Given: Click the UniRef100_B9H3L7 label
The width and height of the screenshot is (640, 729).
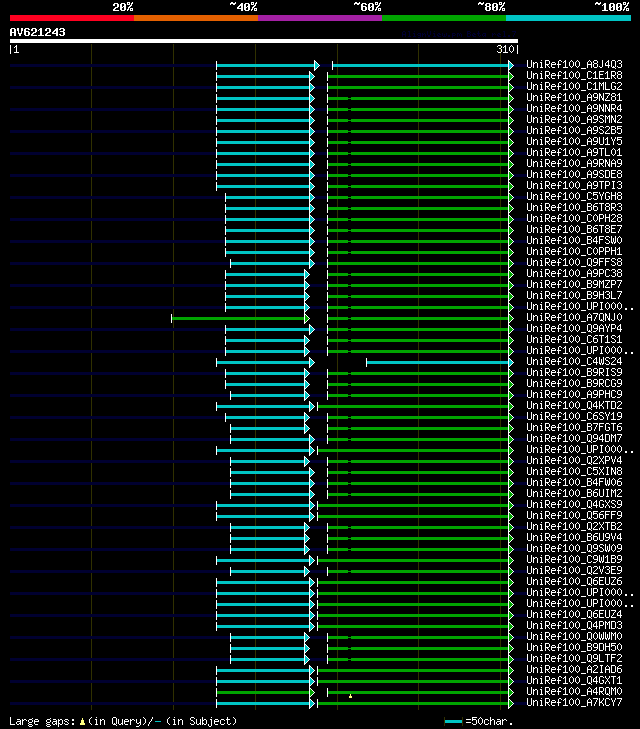Looking at the screenshot, I should [x=574, y=296].
